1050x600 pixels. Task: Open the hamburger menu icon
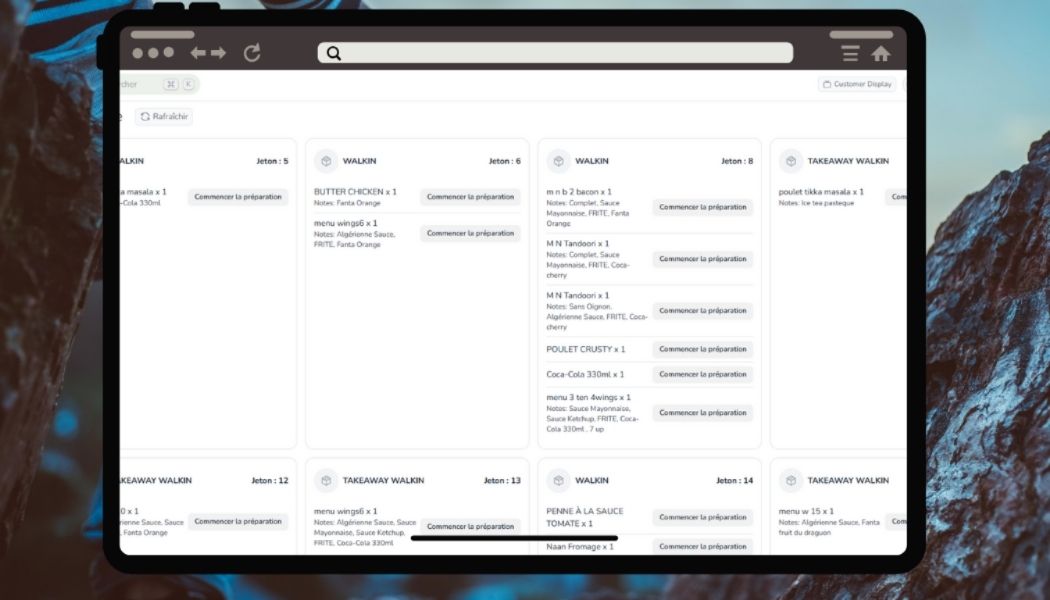pyautogui.click(x=850, y=54)
